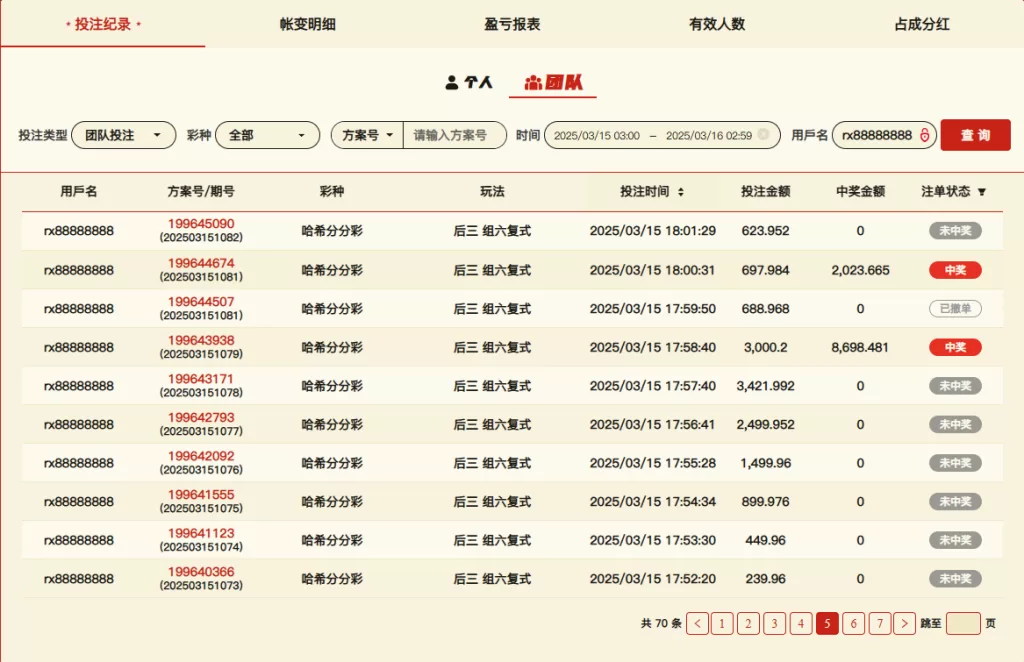Click bet amount 3,421.992

(x=765, y=386)
